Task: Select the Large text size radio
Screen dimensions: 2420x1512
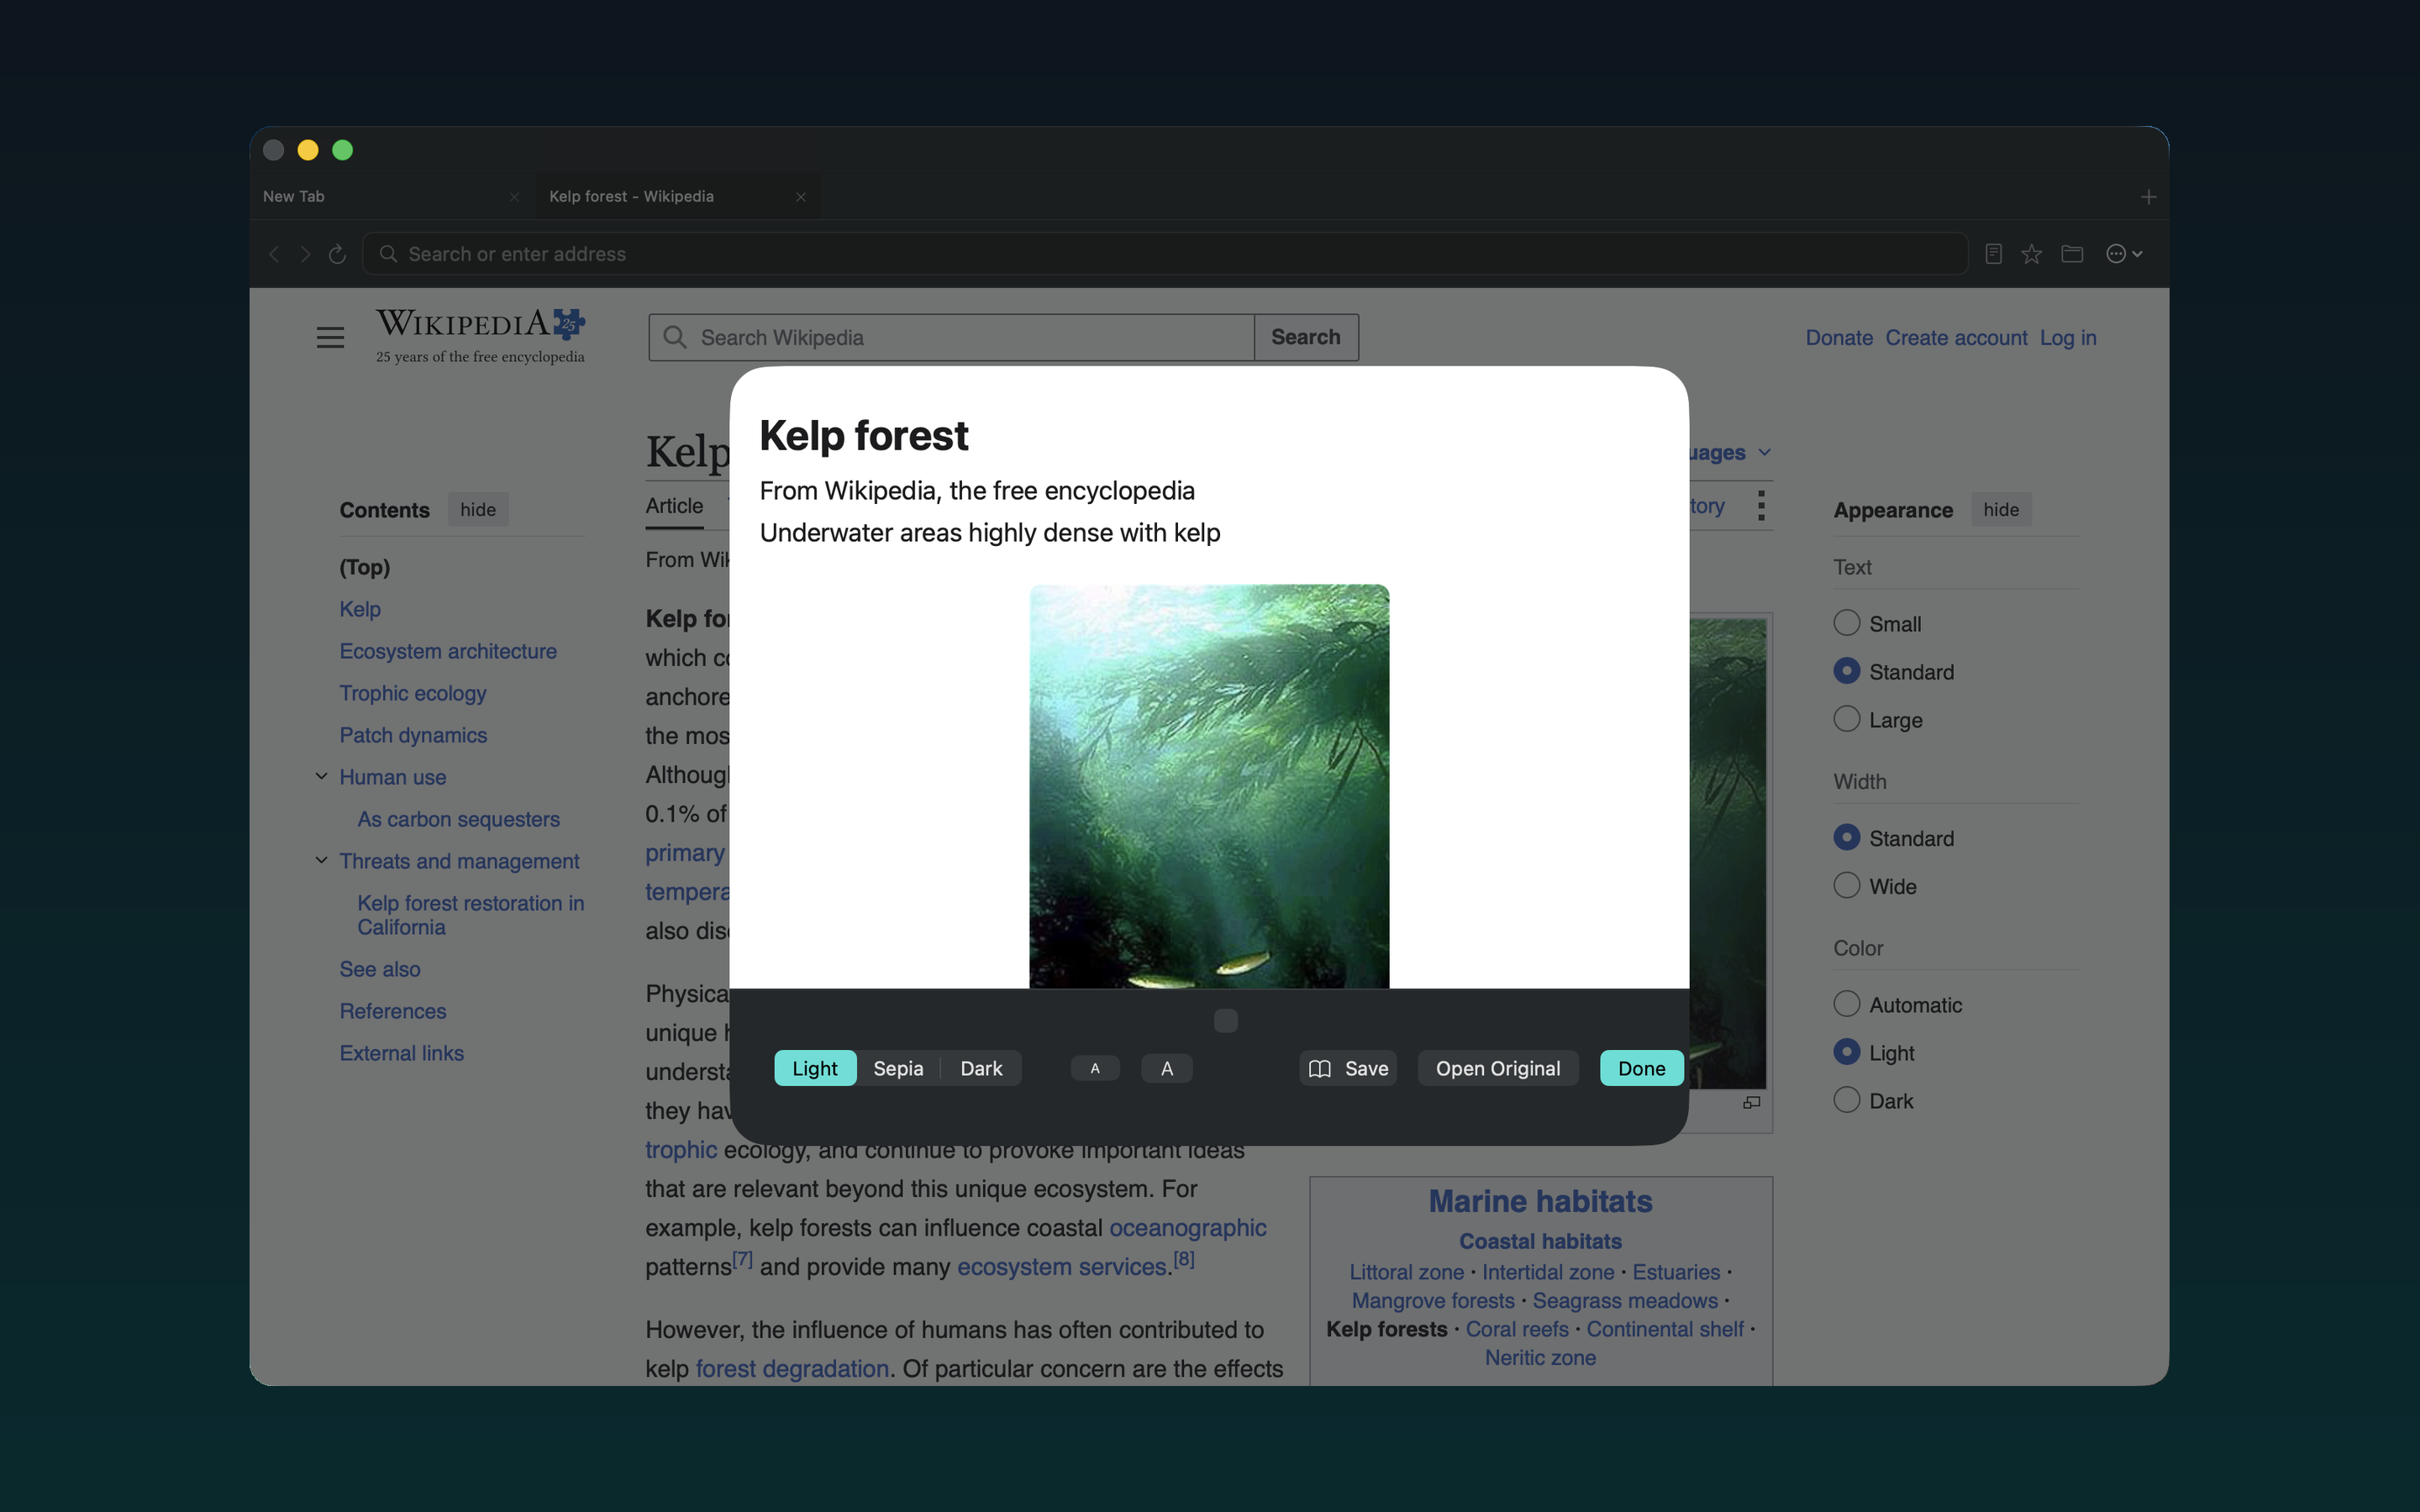Action: (1846, 719)
